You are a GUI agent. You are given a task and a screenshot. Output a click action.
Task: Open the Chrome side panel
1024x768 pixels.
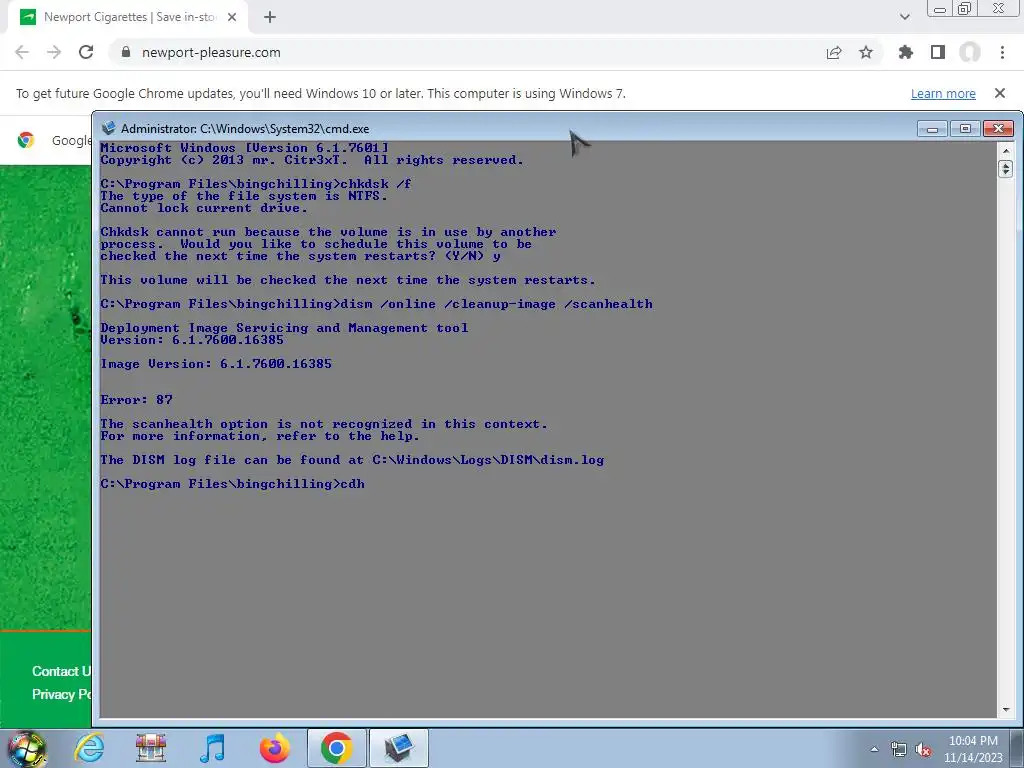point(938,52)
